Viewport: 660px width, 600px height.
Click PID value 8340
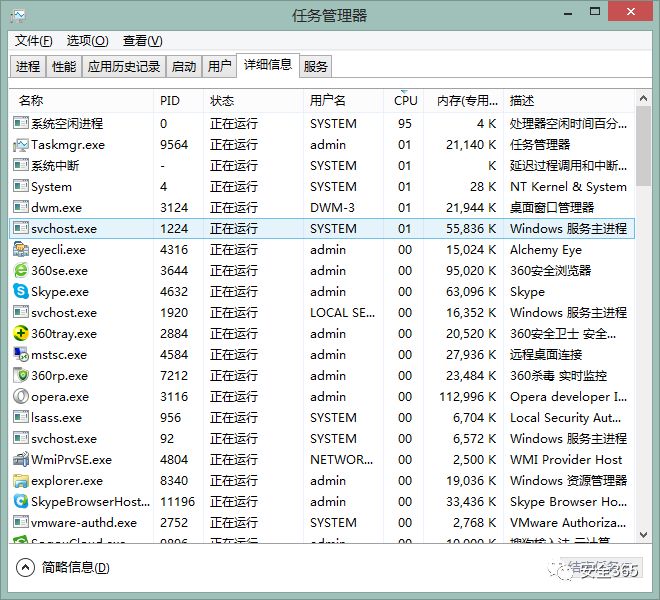click(173, 480)
